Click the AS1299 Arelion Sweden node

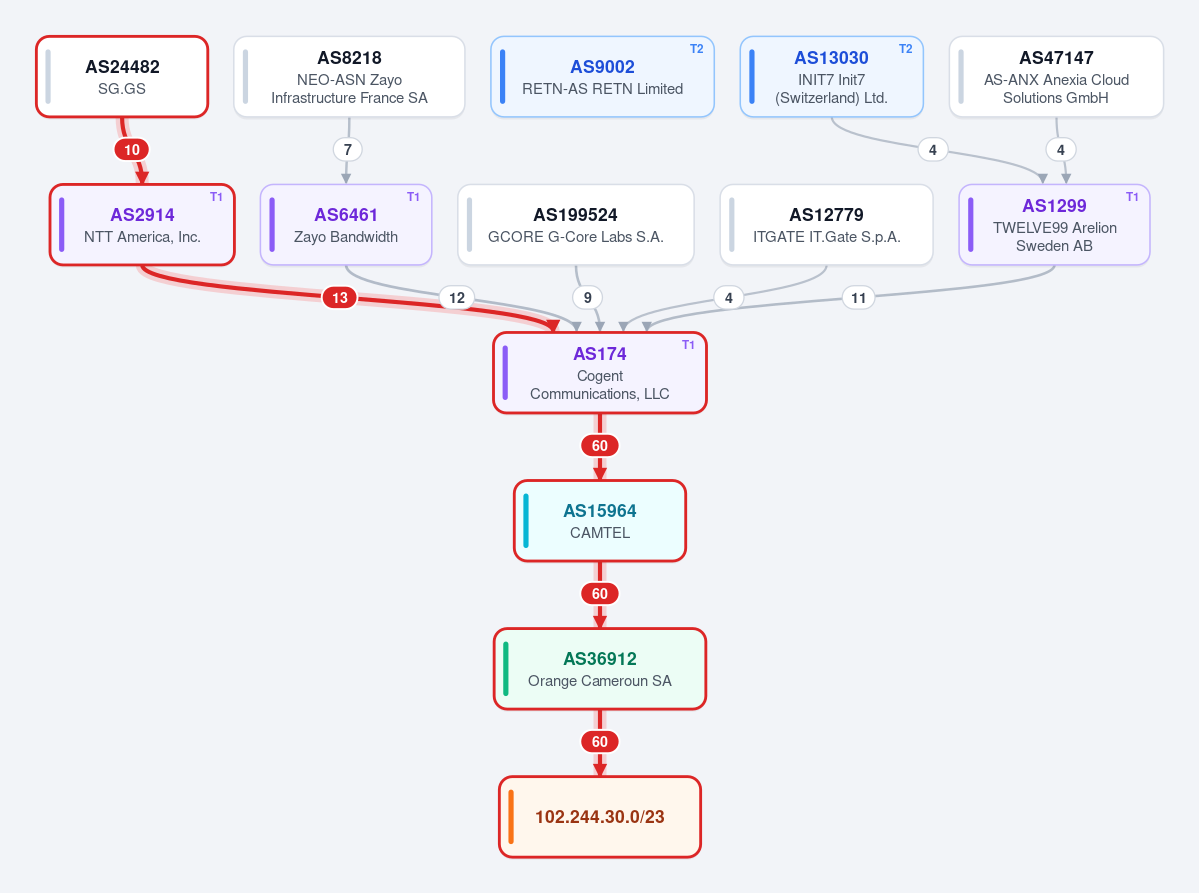pyautogui.click(x=1054, y=225)
